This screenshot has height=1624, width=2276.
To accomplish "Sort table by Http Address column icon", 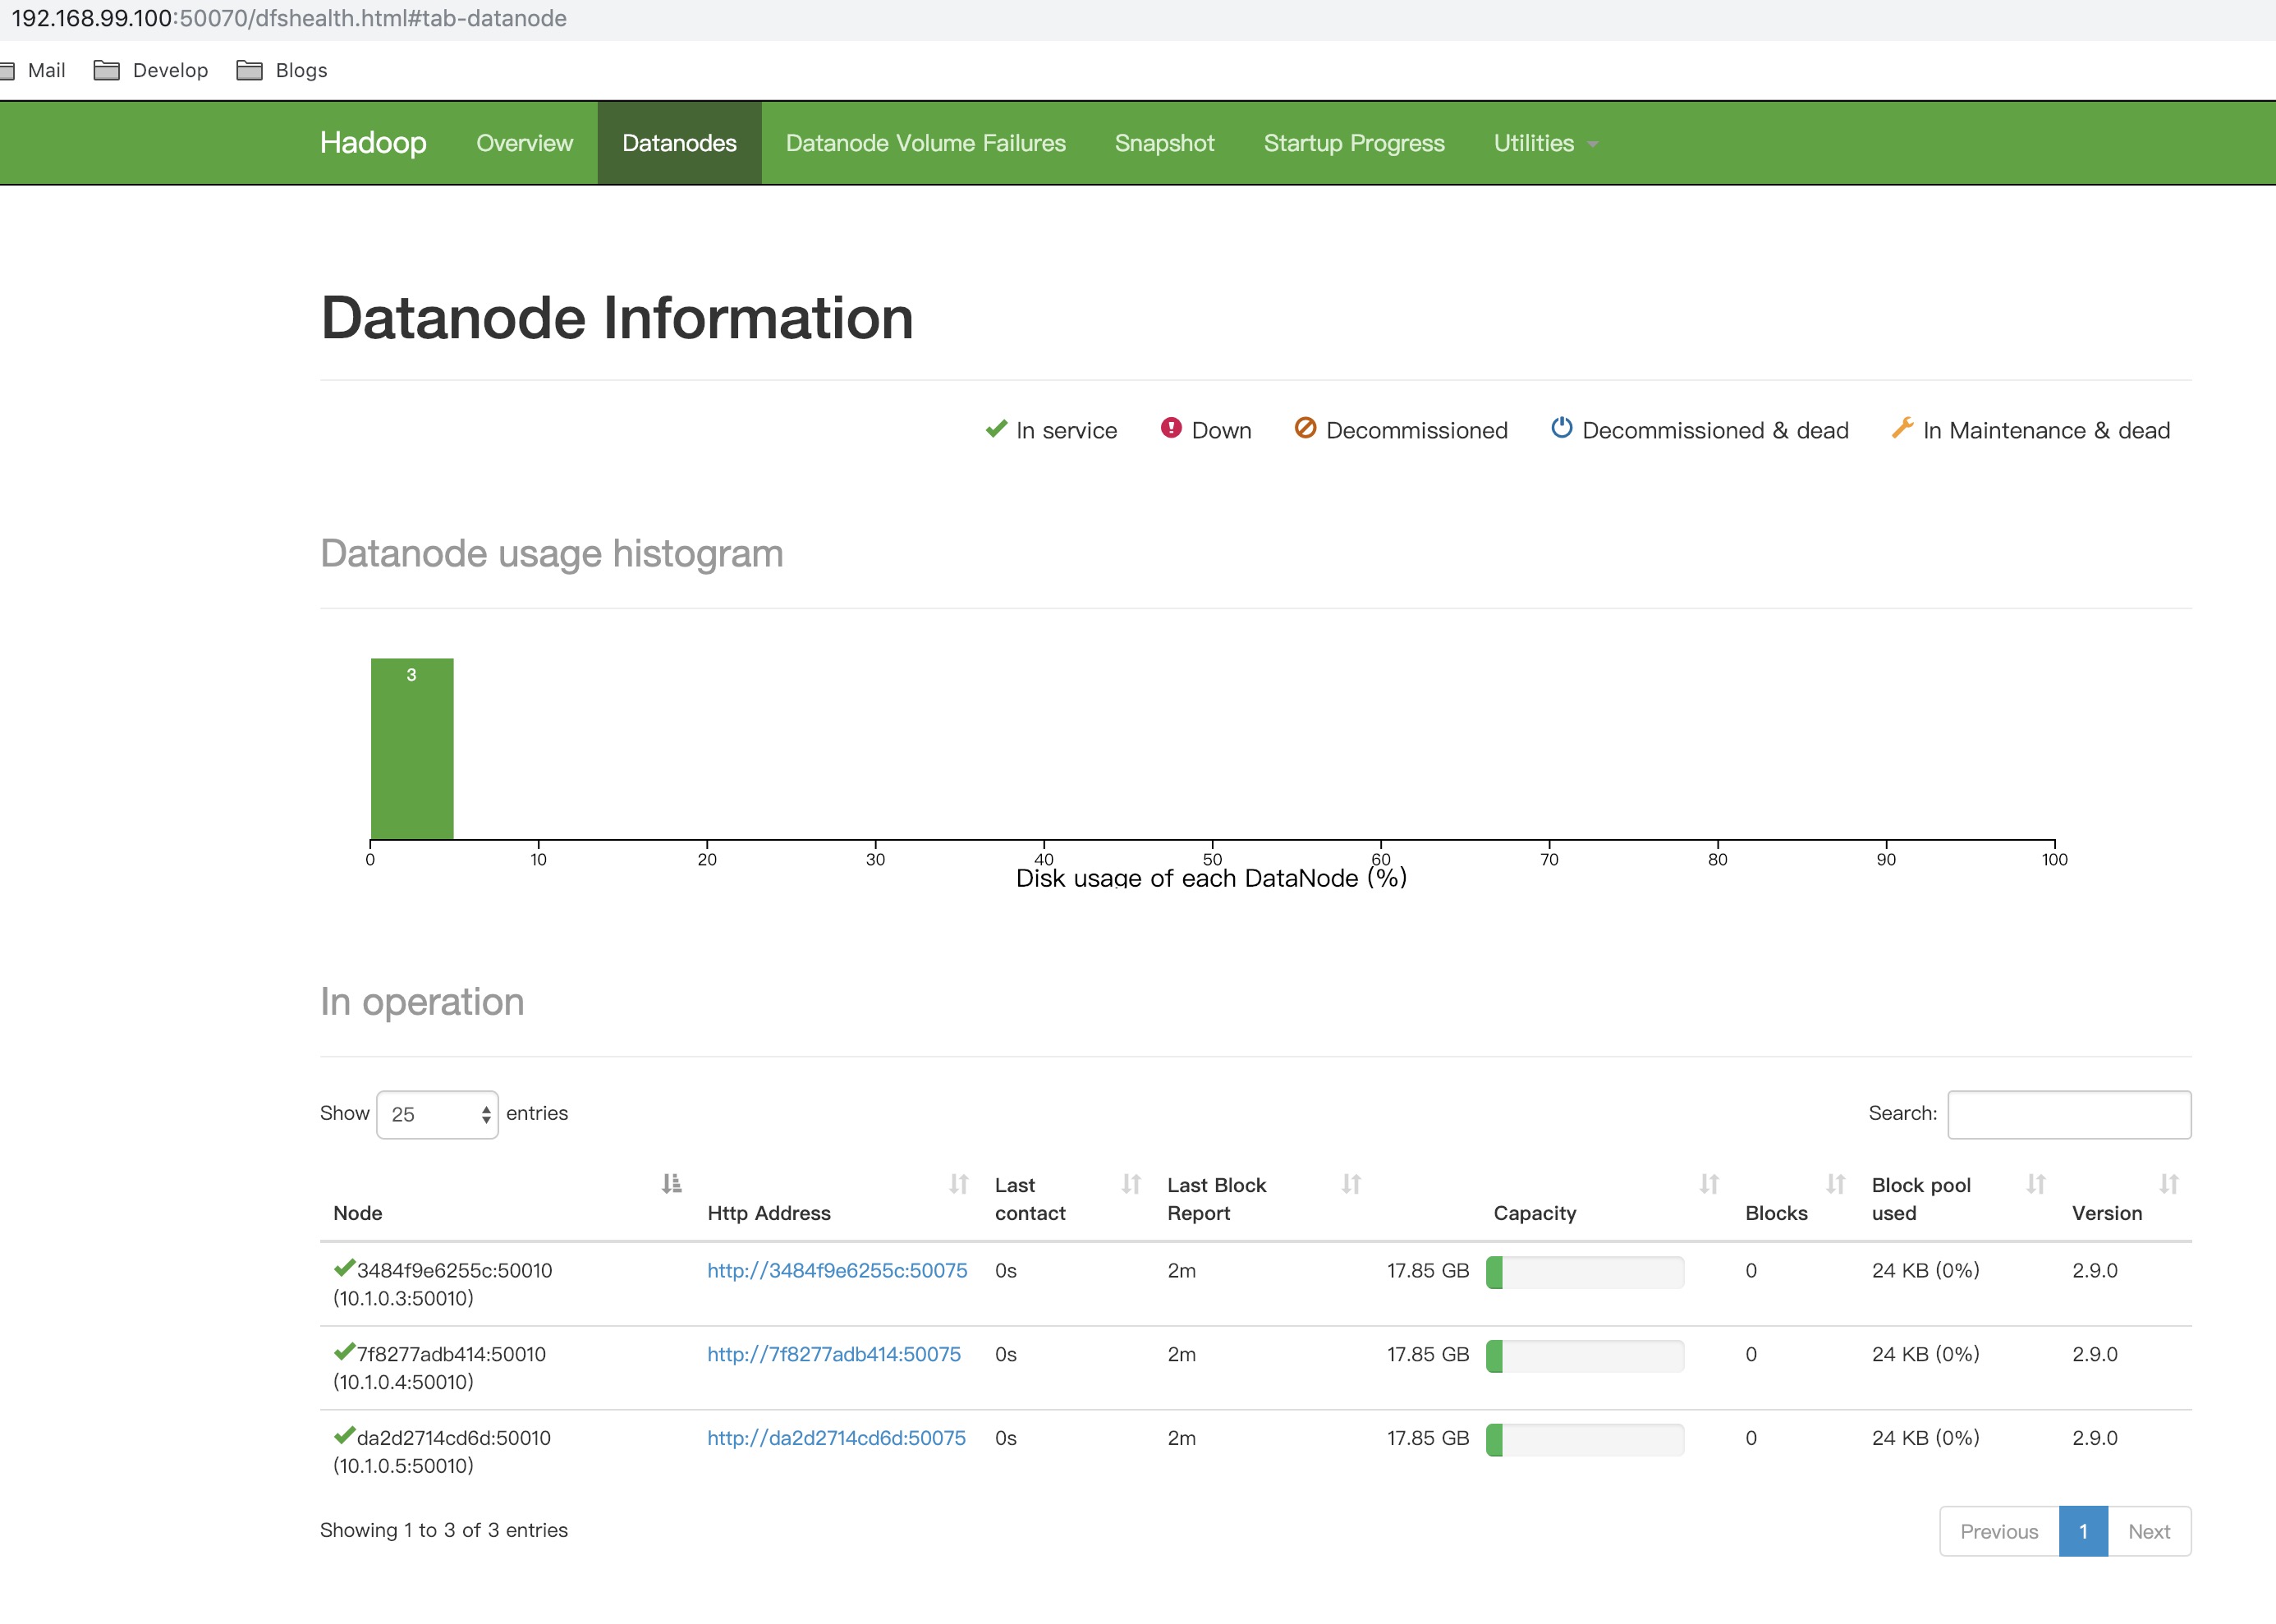I will [958, 1184].
